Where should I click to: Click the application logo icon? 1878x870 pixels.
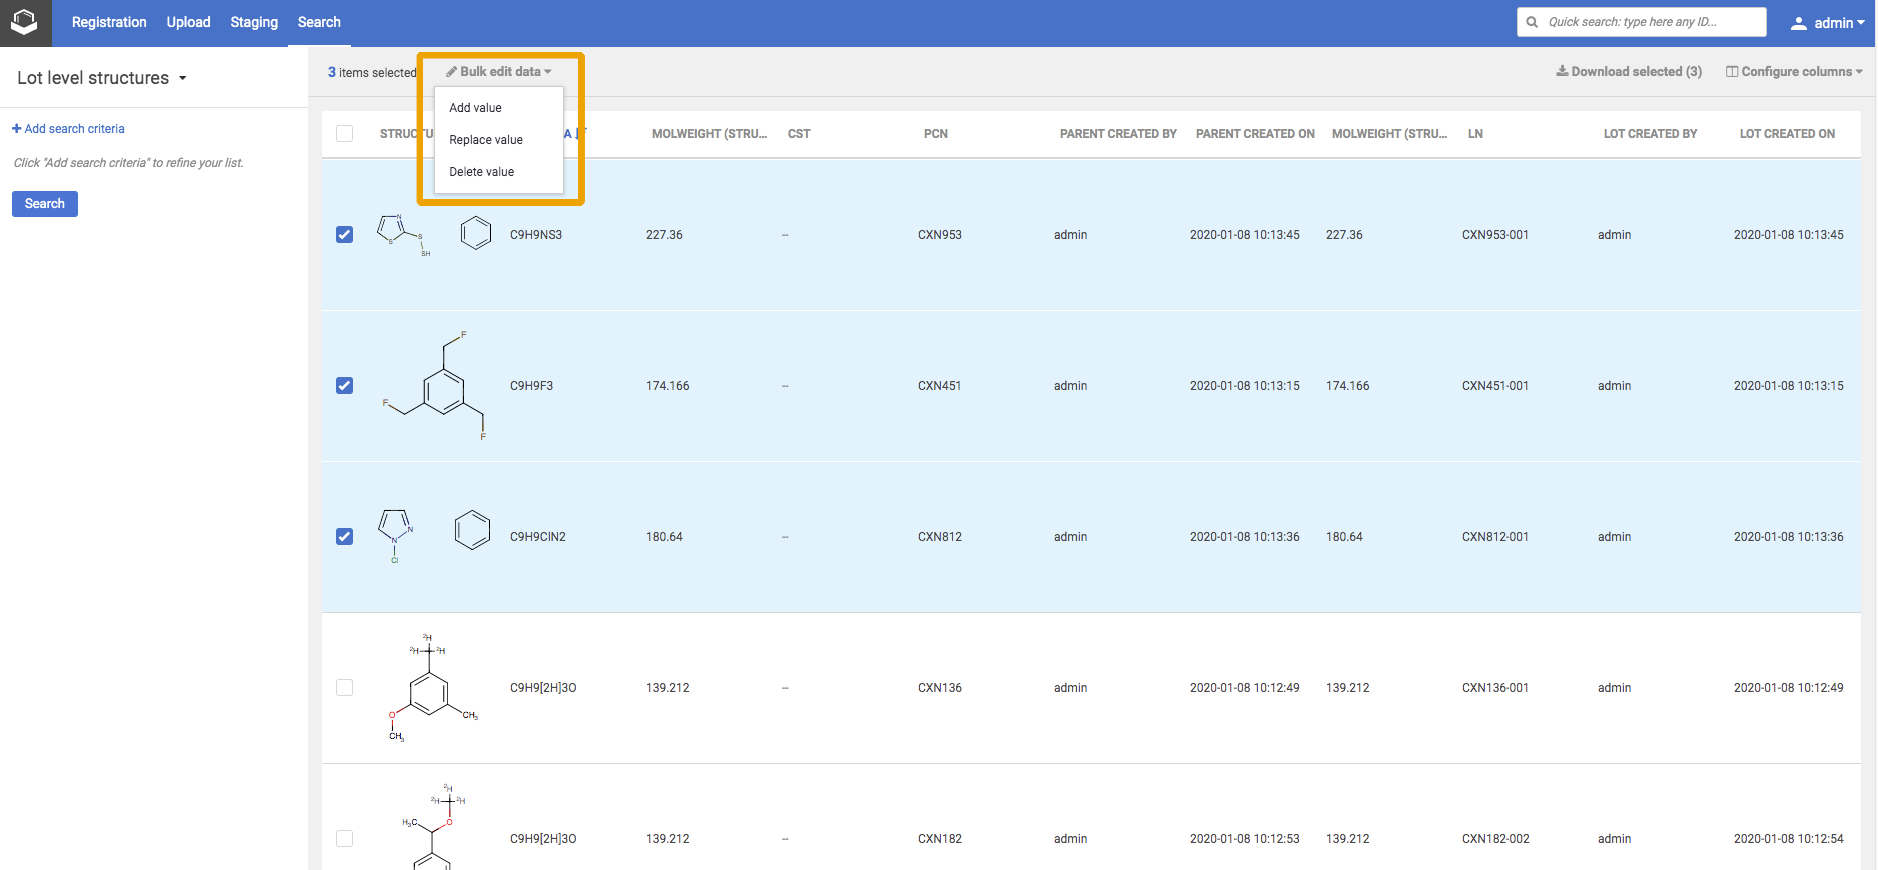24,22
